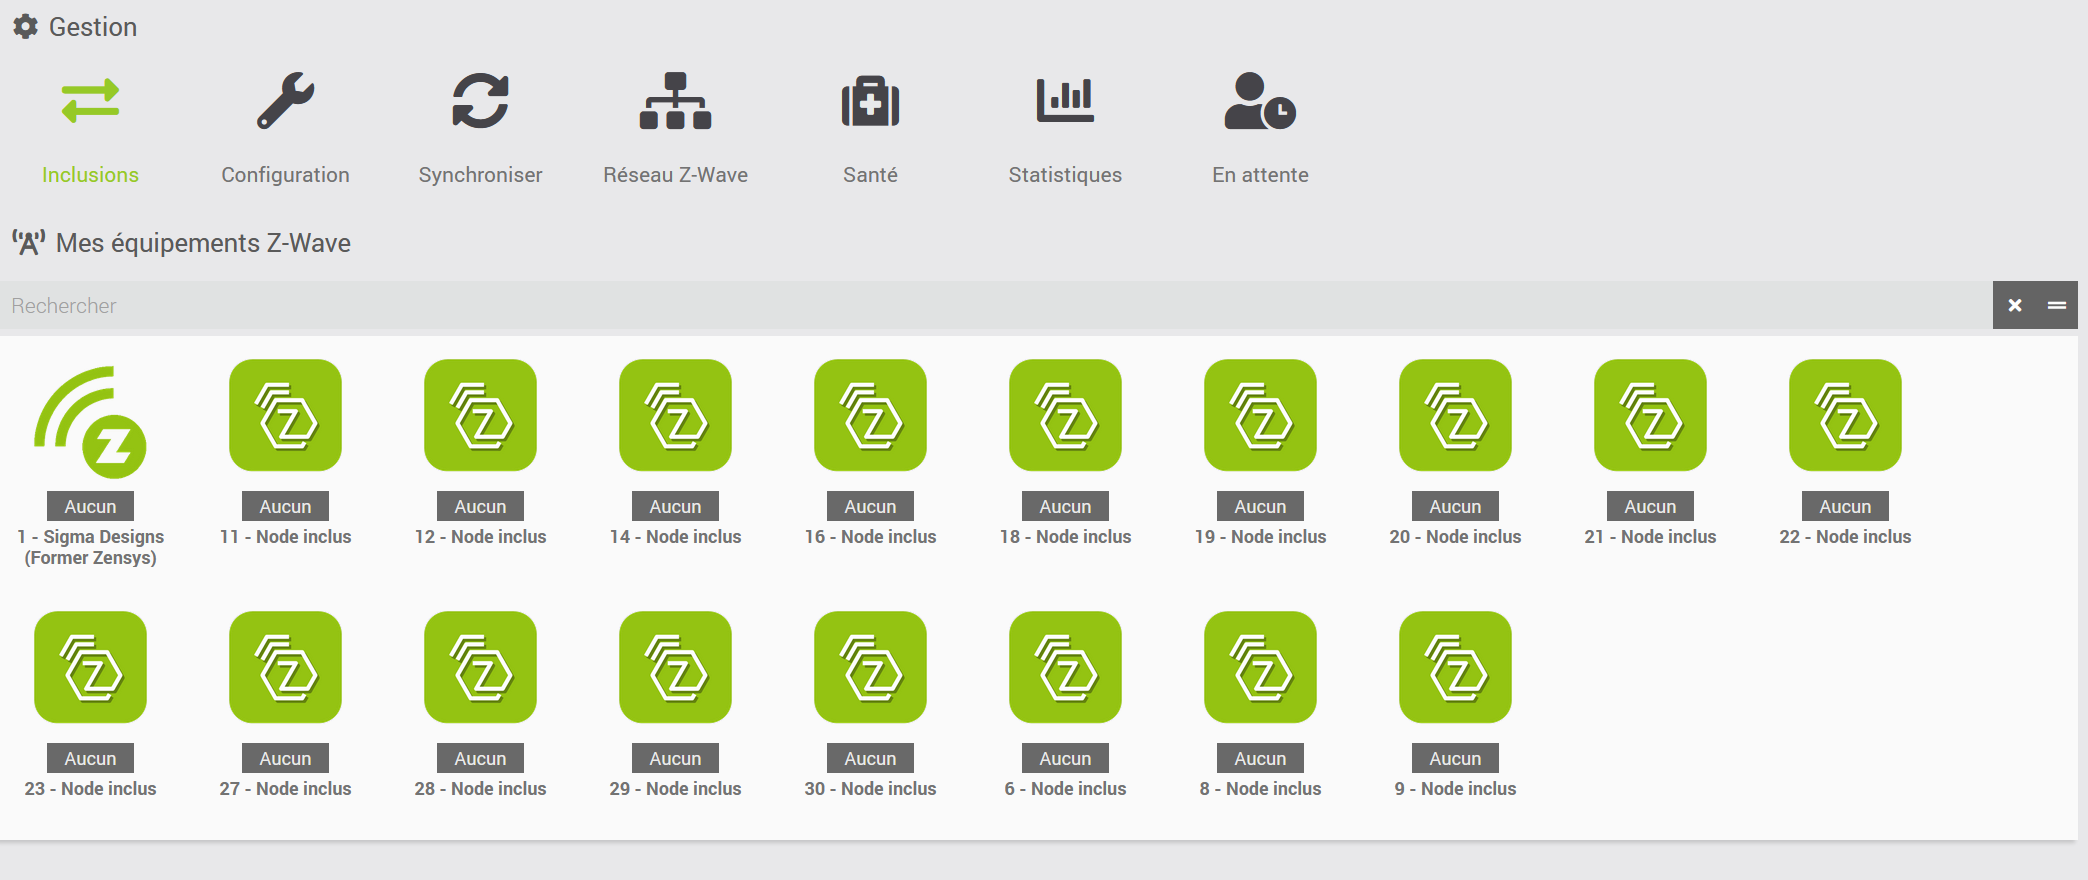Image resolution: width=2088 pixels, height=880 pixels.
Task: Click '14 - Node inclus' text
Action: [675, 537]
